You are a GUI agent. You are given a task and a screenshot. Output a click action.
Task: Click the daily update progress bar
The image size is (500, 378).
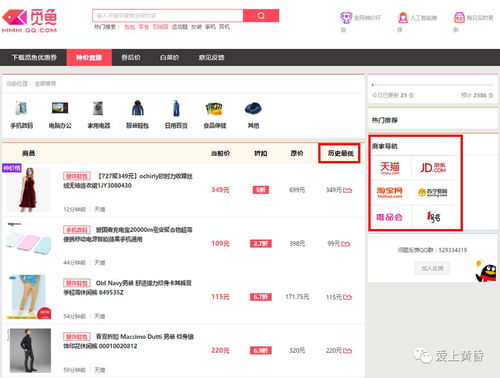432,85
